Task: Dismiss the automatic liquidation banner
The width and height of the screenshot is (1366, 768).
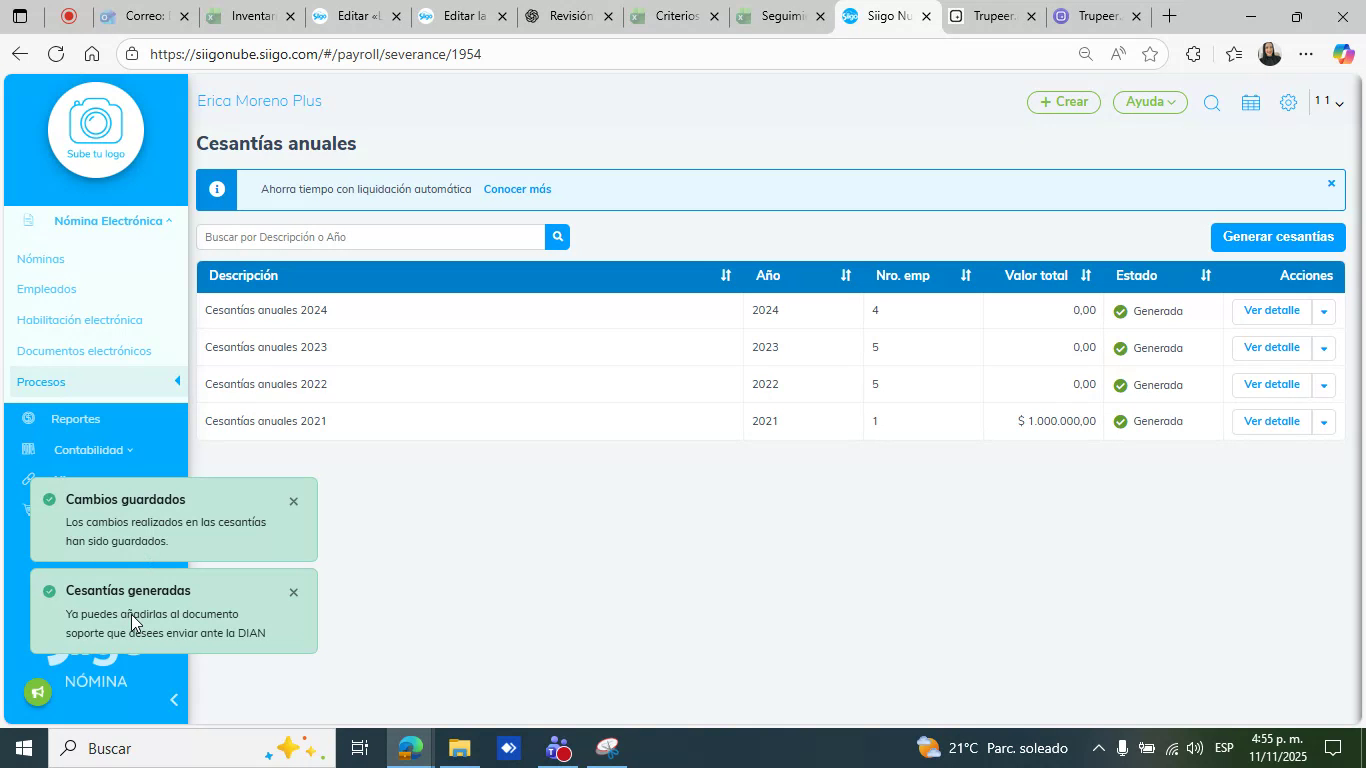Action: point(1331,183)
